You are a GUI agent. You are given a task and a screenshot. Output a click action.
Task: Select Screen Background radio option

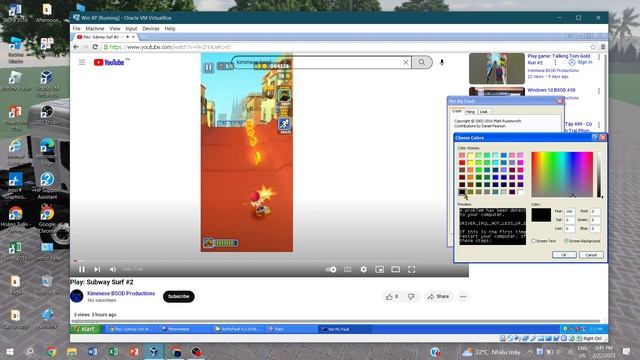[x=582, y=241]
